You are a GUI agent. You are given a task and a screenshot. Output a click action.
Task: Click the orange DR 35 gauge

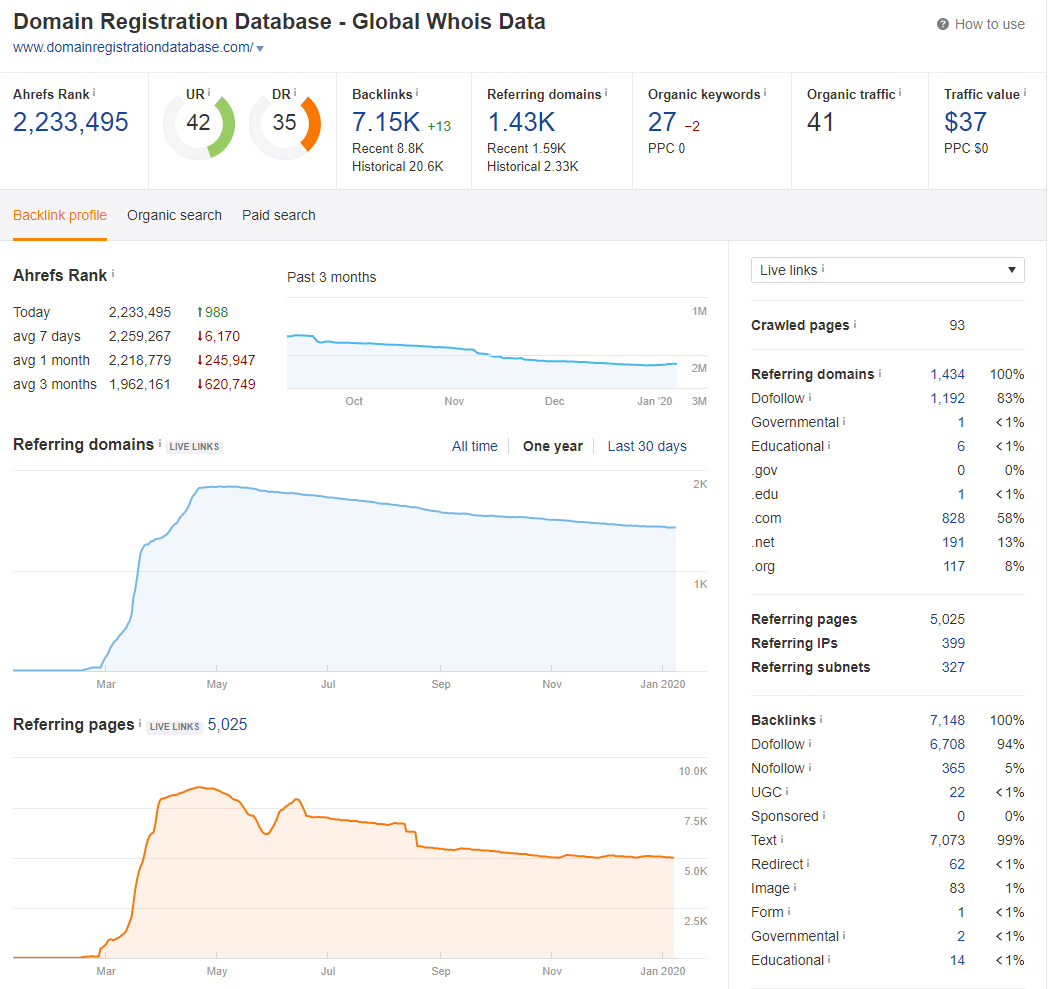point(285,125)
